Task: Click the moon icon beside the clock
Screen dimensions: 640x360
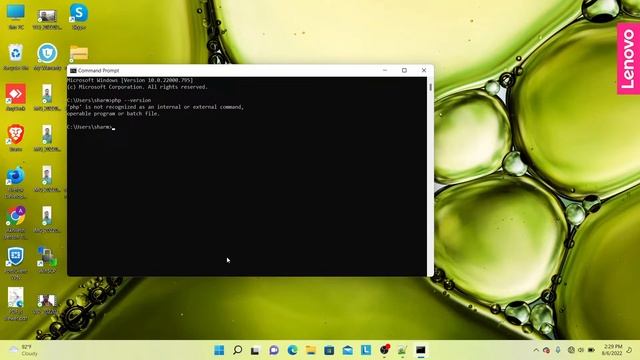Action: [x=629, y=350]
